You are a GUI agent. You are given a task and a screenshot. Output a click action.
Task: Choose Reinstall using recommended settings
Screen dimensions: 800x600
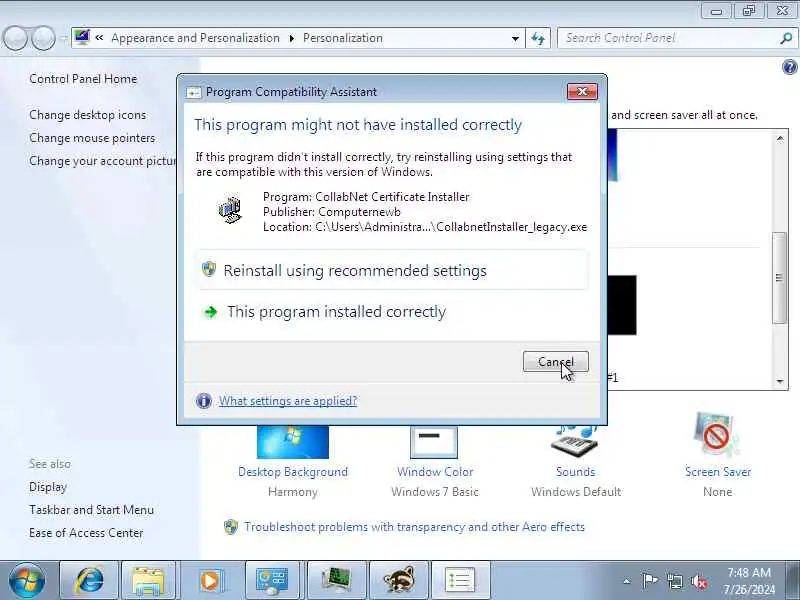click(392, 270)
